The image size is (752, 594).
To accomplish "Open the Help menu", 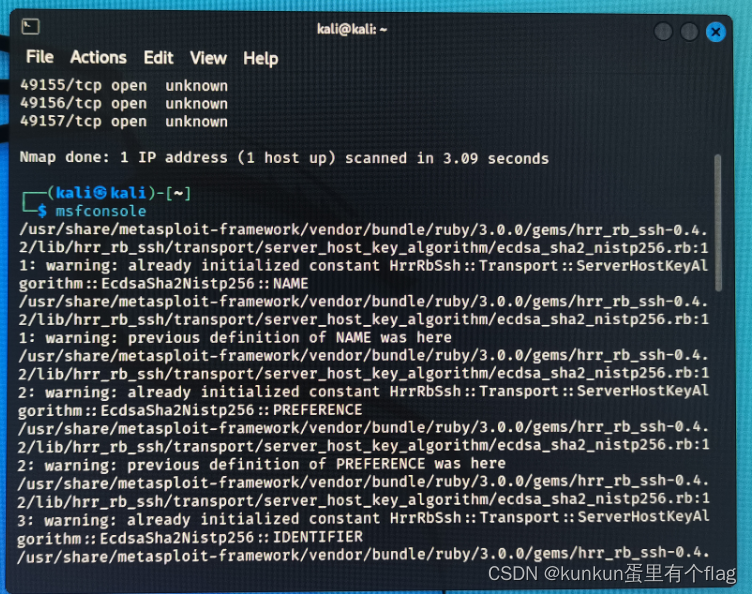I will (x=260, y=59).
